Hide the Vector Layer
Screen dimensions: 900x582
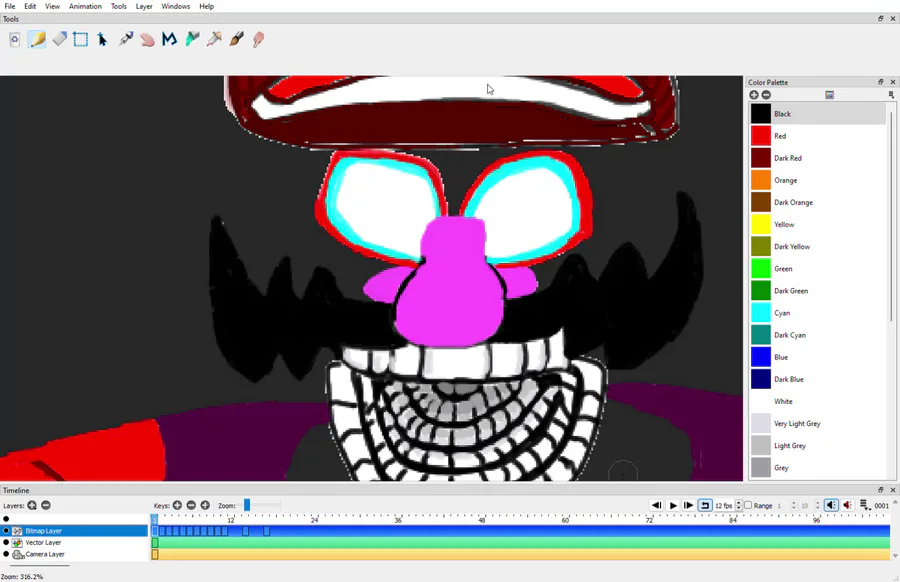pyautogui.click(x=6, y=542)
